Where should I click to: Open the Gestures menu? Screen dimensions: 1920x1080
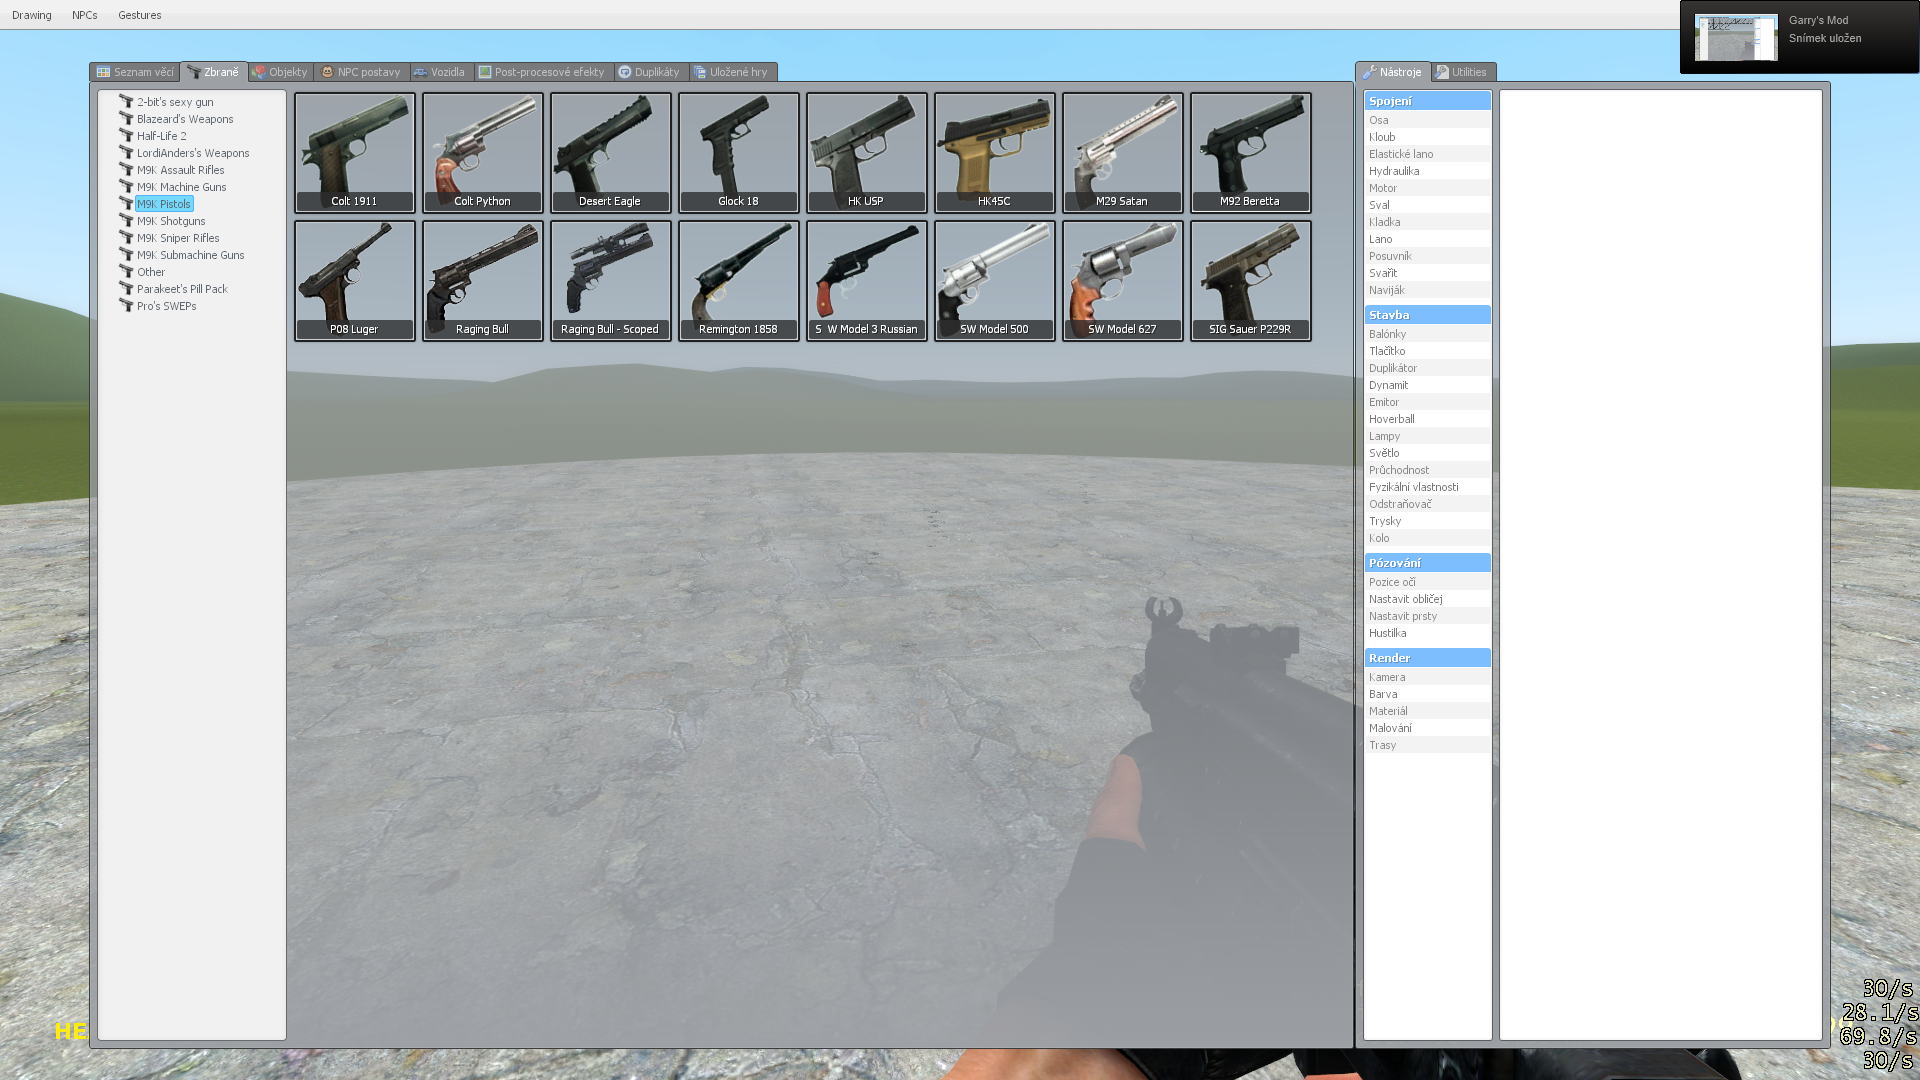tap(140, 15)
